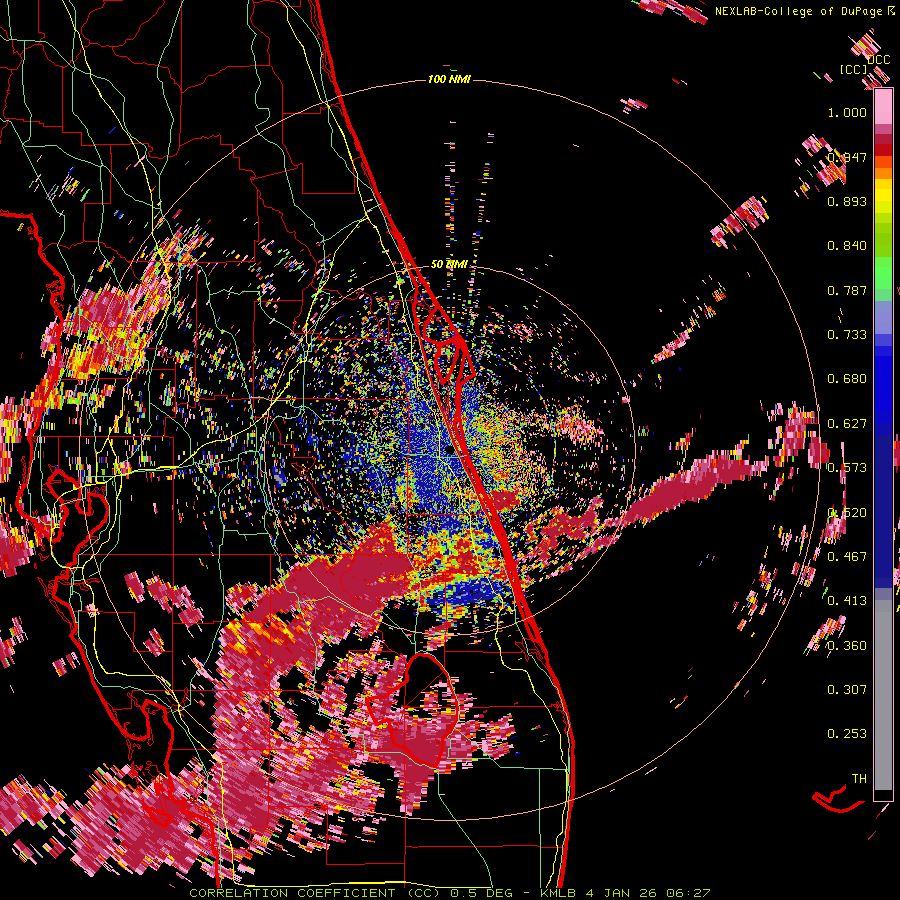
Task: Click the 0.5 DEG elevation text
Action: pyautogui.click(x=481, y=893)
